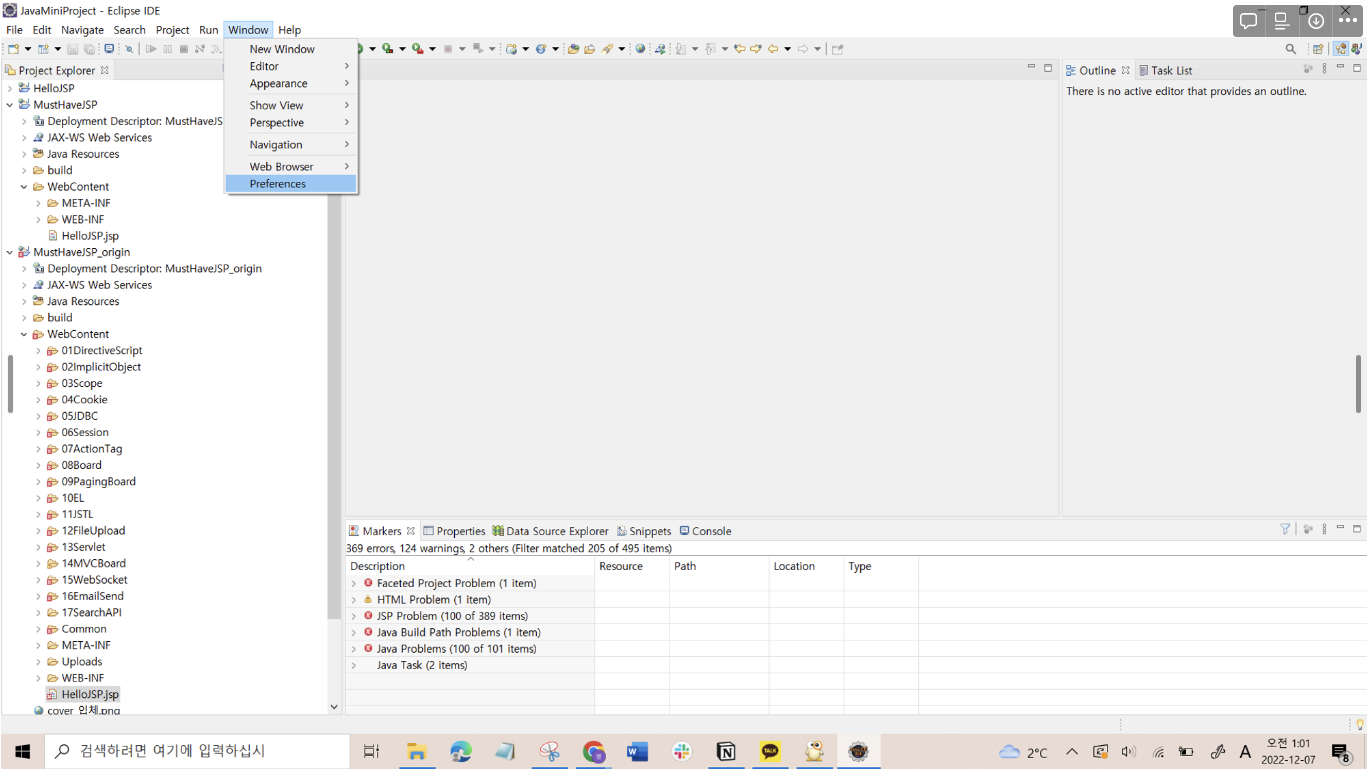
Task: Switch to the Java EE perspective icon
Action: click(x=1340, y=49)
